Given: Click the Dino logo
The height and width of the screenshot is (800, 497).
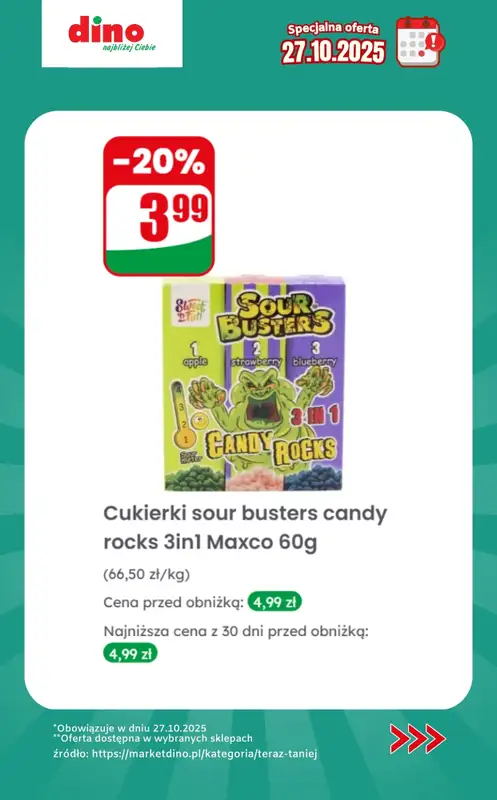Looking at the screenshot, I should [x=112, y=34].
